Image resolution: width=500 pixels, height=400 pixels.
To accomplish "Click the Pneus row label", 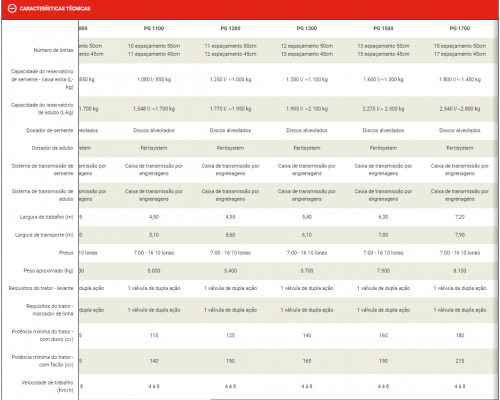I will (x=66, y=253).
